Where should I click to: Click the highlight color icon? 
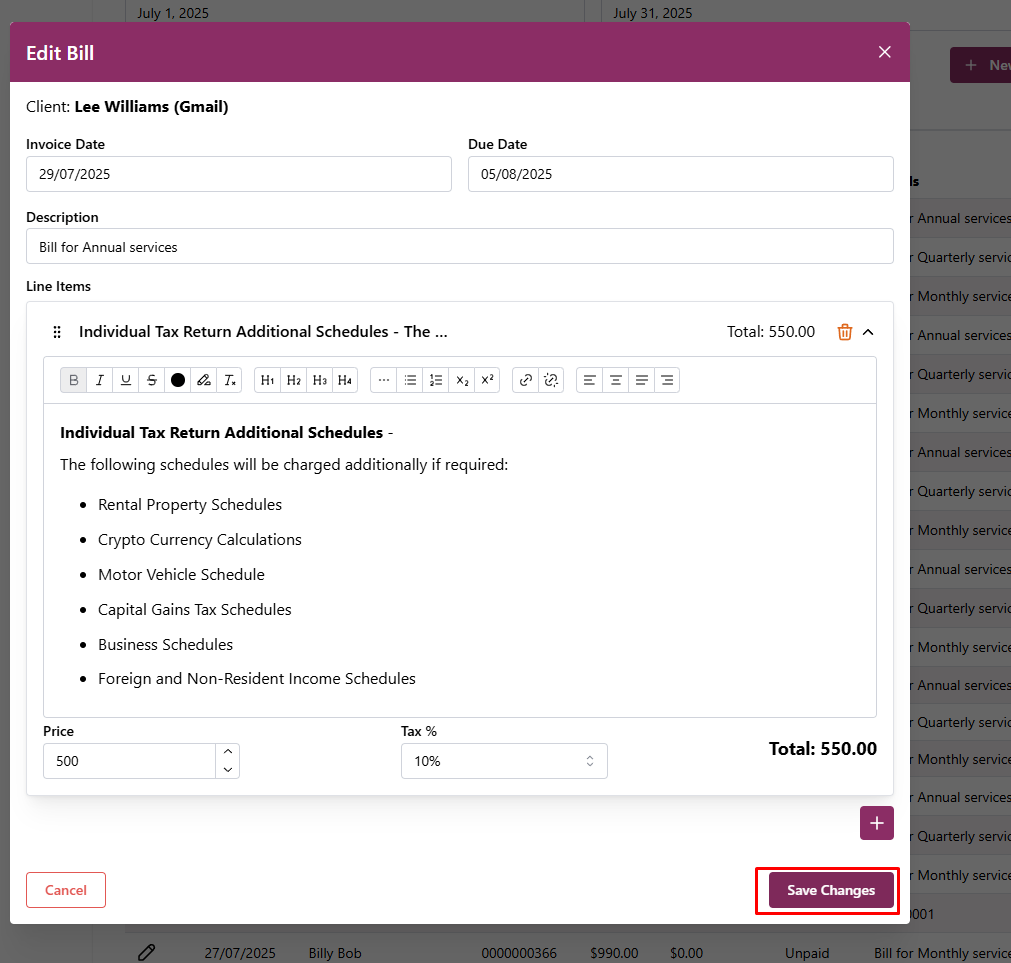tap(204, 380)
